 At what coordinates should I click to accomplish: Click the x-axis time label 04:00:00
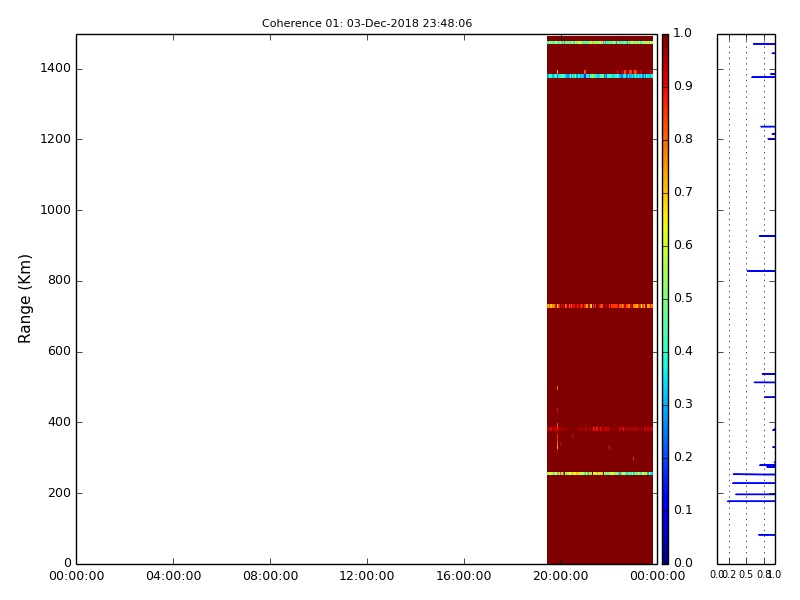pyautogui.click(x=173, y=576)
